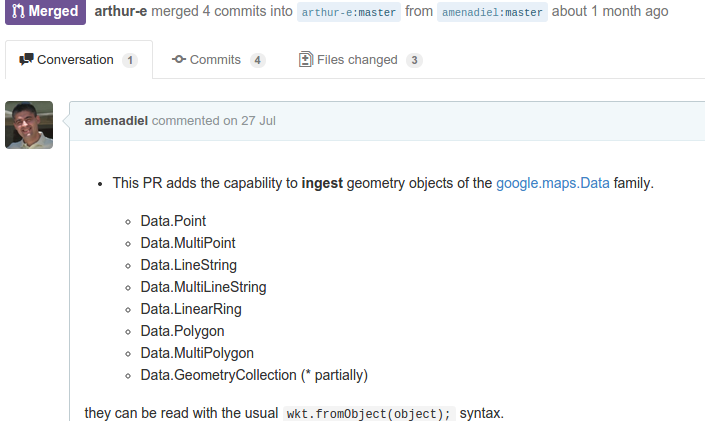The width and height of the screenshot is (705, 421).
Task: Open arthur-e user profile link
Action: [120, 11]
